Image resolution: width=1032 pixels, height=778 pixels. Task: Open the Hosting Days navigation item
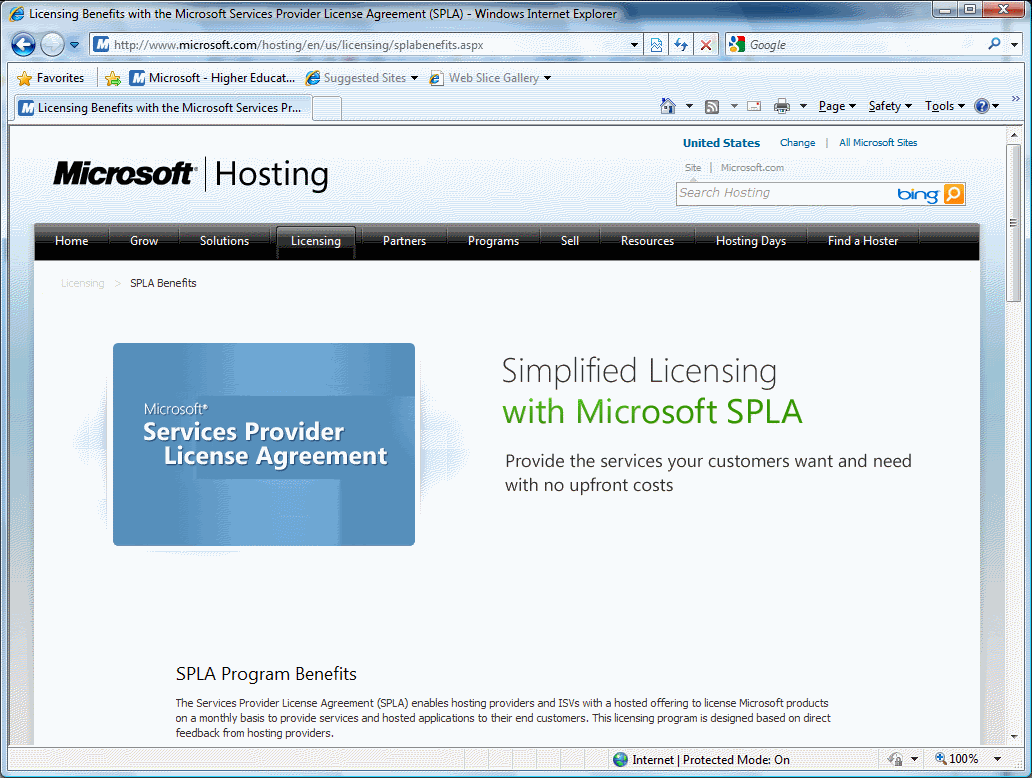[750, 241]
